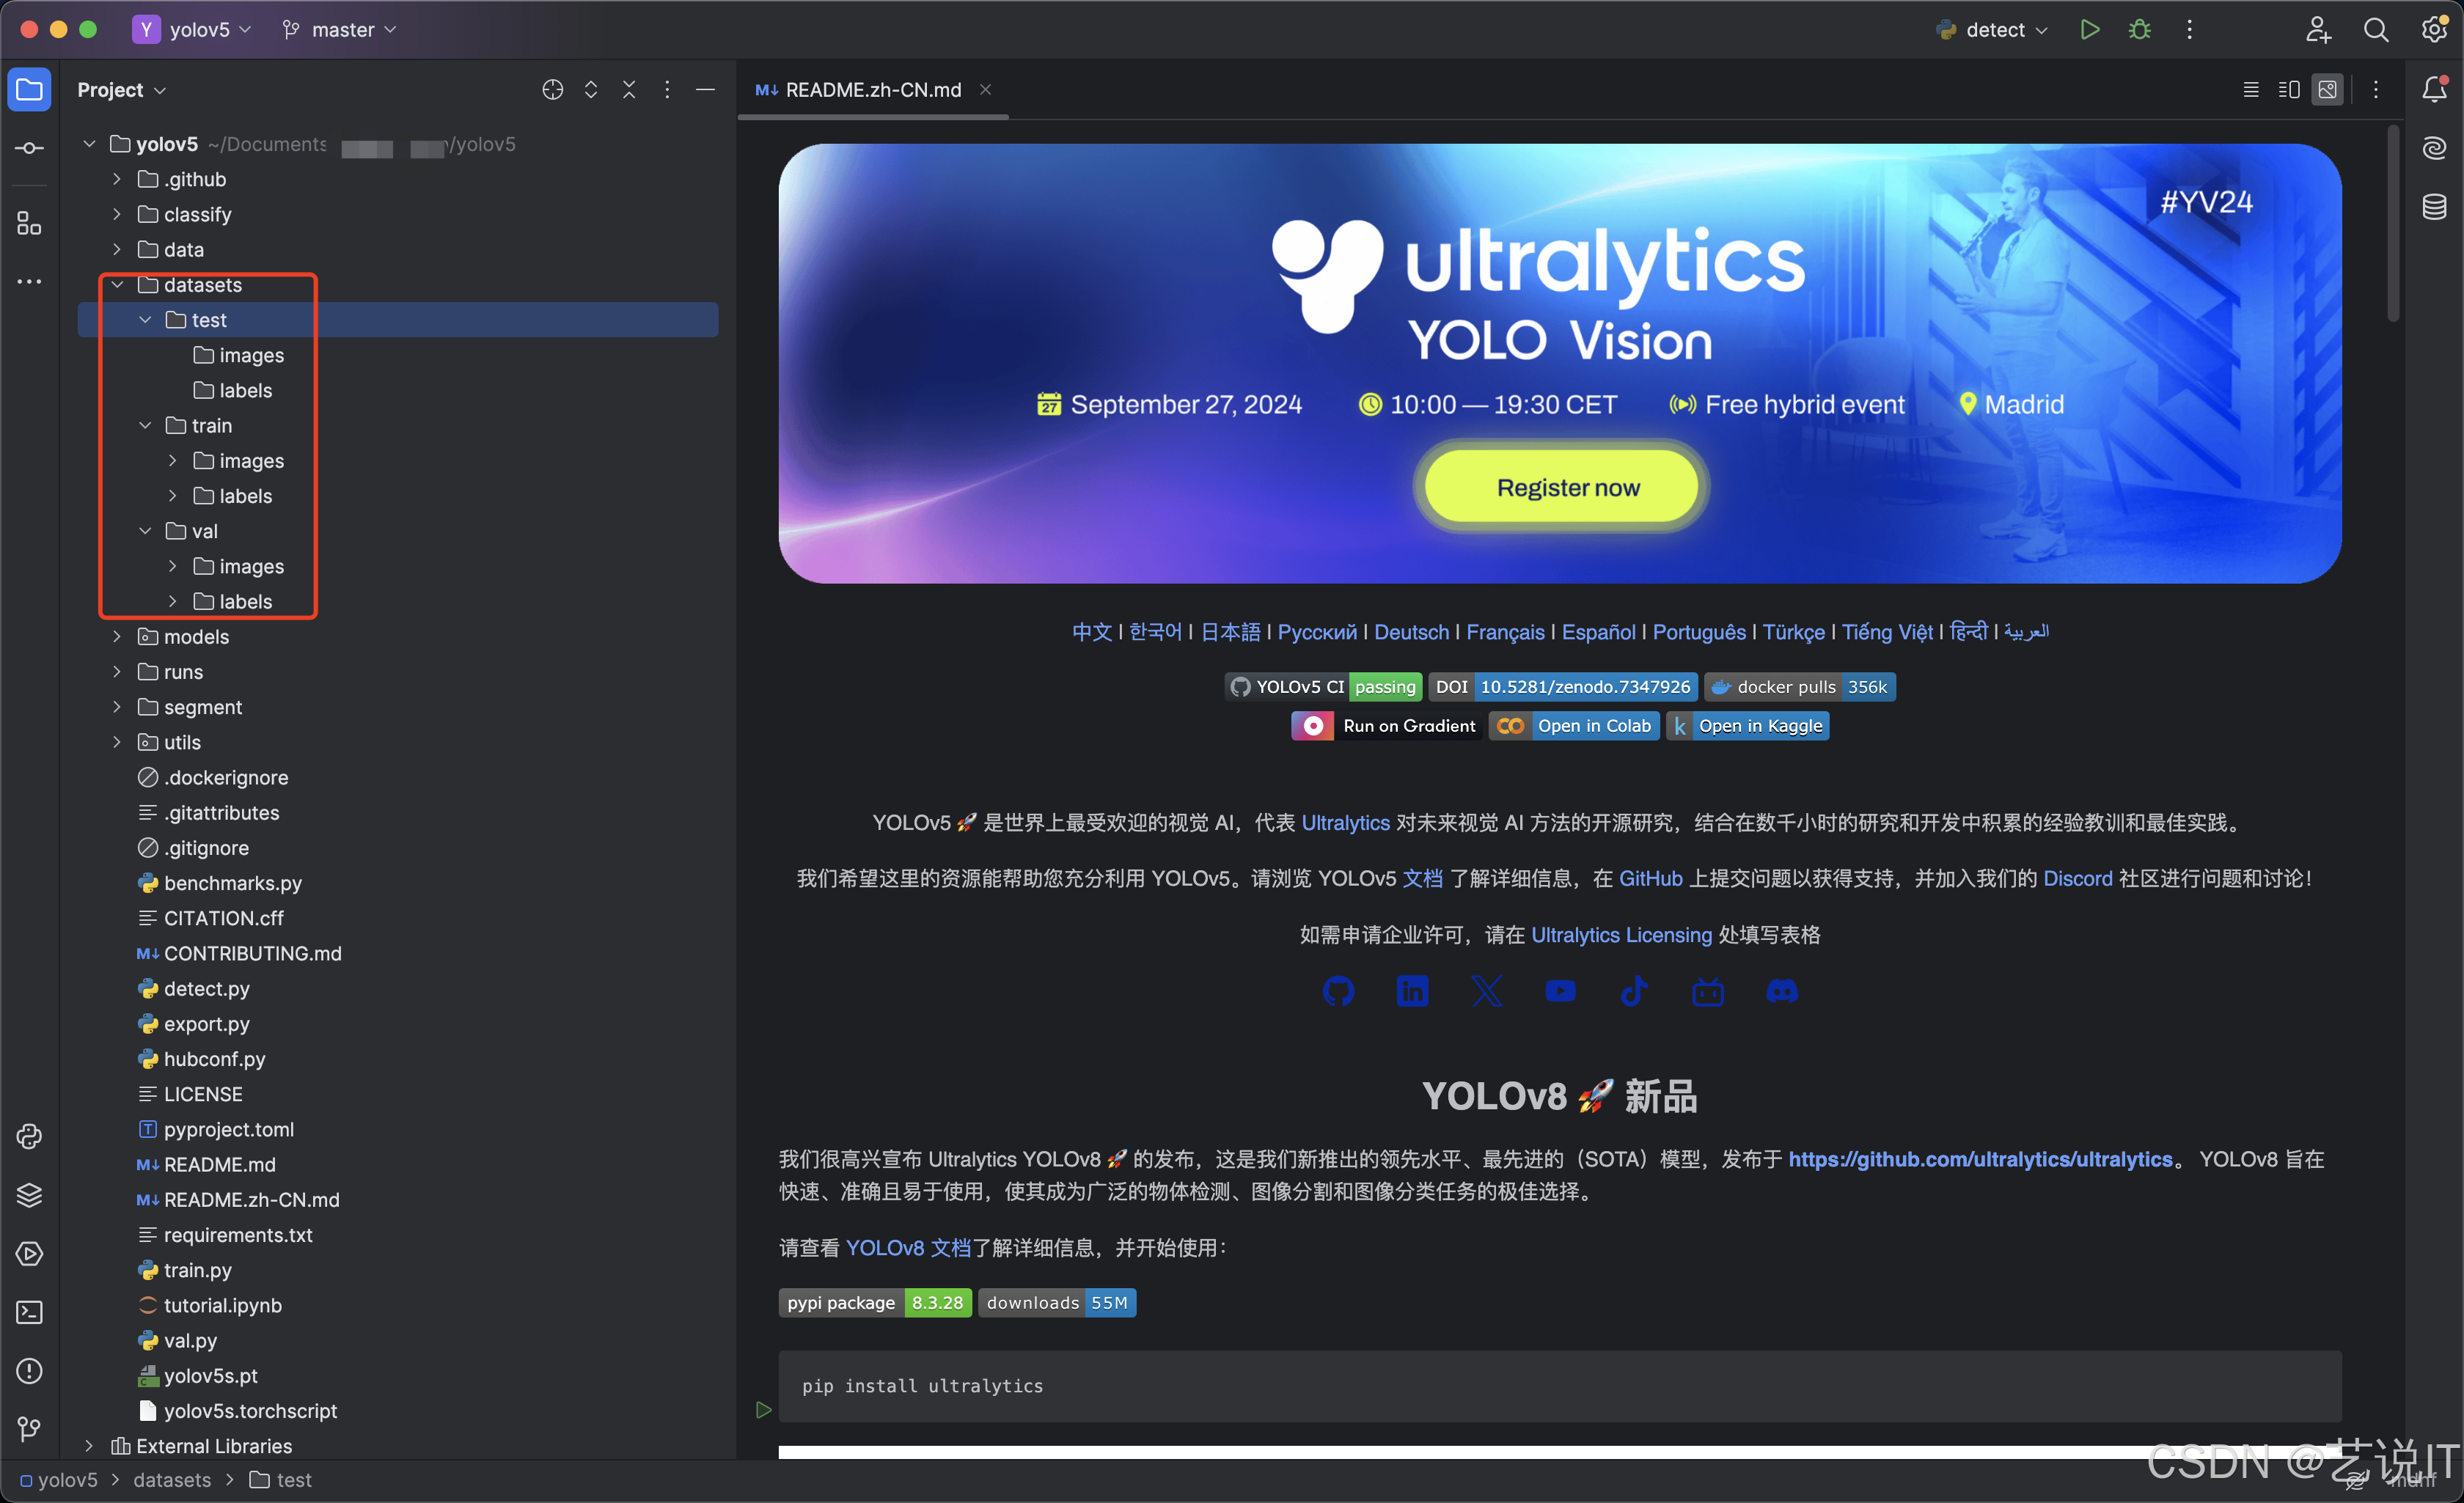Select the README.zh-CN.md editor tab
The height and width of the screenshot is (1503, 2464).
pyautogui.click(x=872, y=90)
